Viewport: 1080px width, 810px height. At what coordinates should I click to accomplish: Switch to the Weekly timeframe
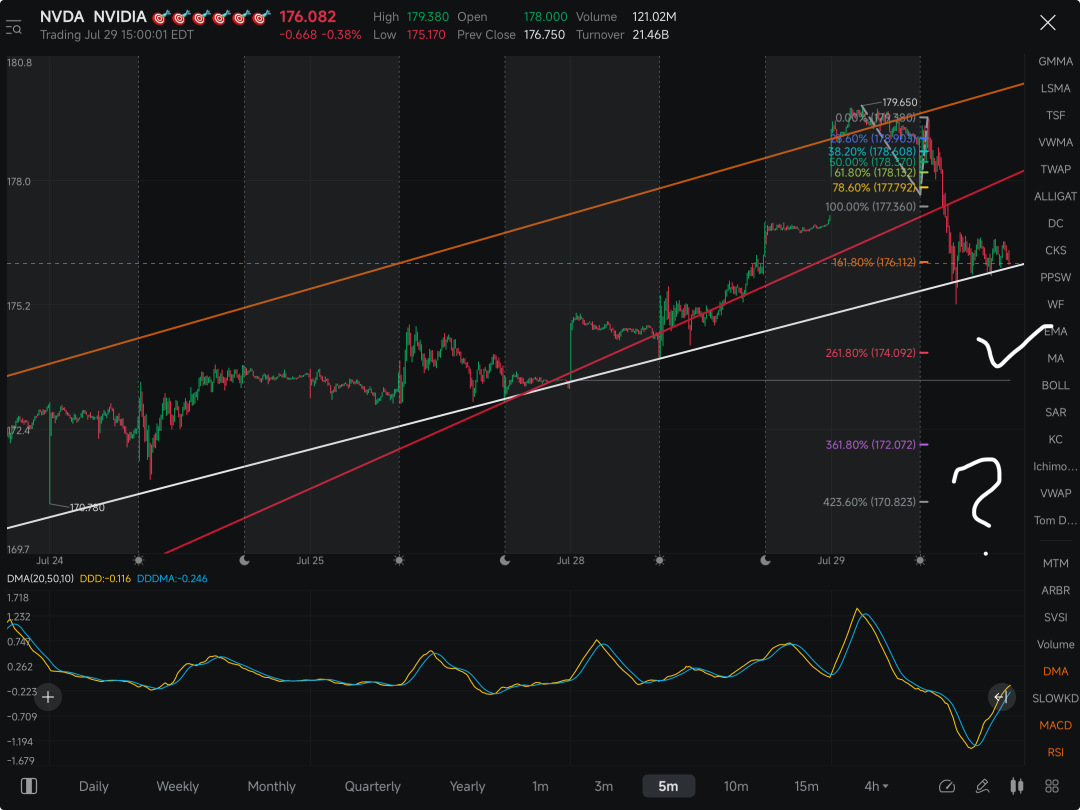[x=178, y=786]
